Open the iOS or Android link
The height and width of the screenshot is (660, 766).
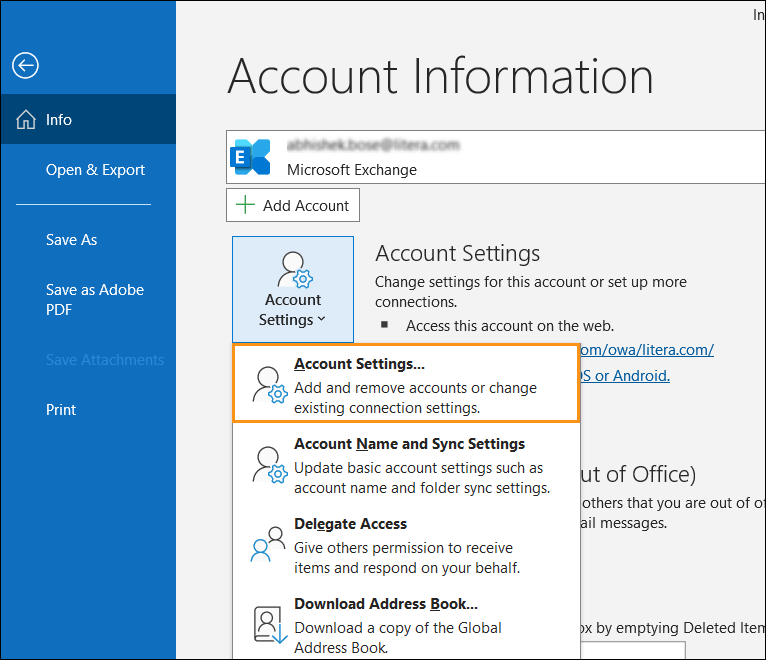[625, 375]
